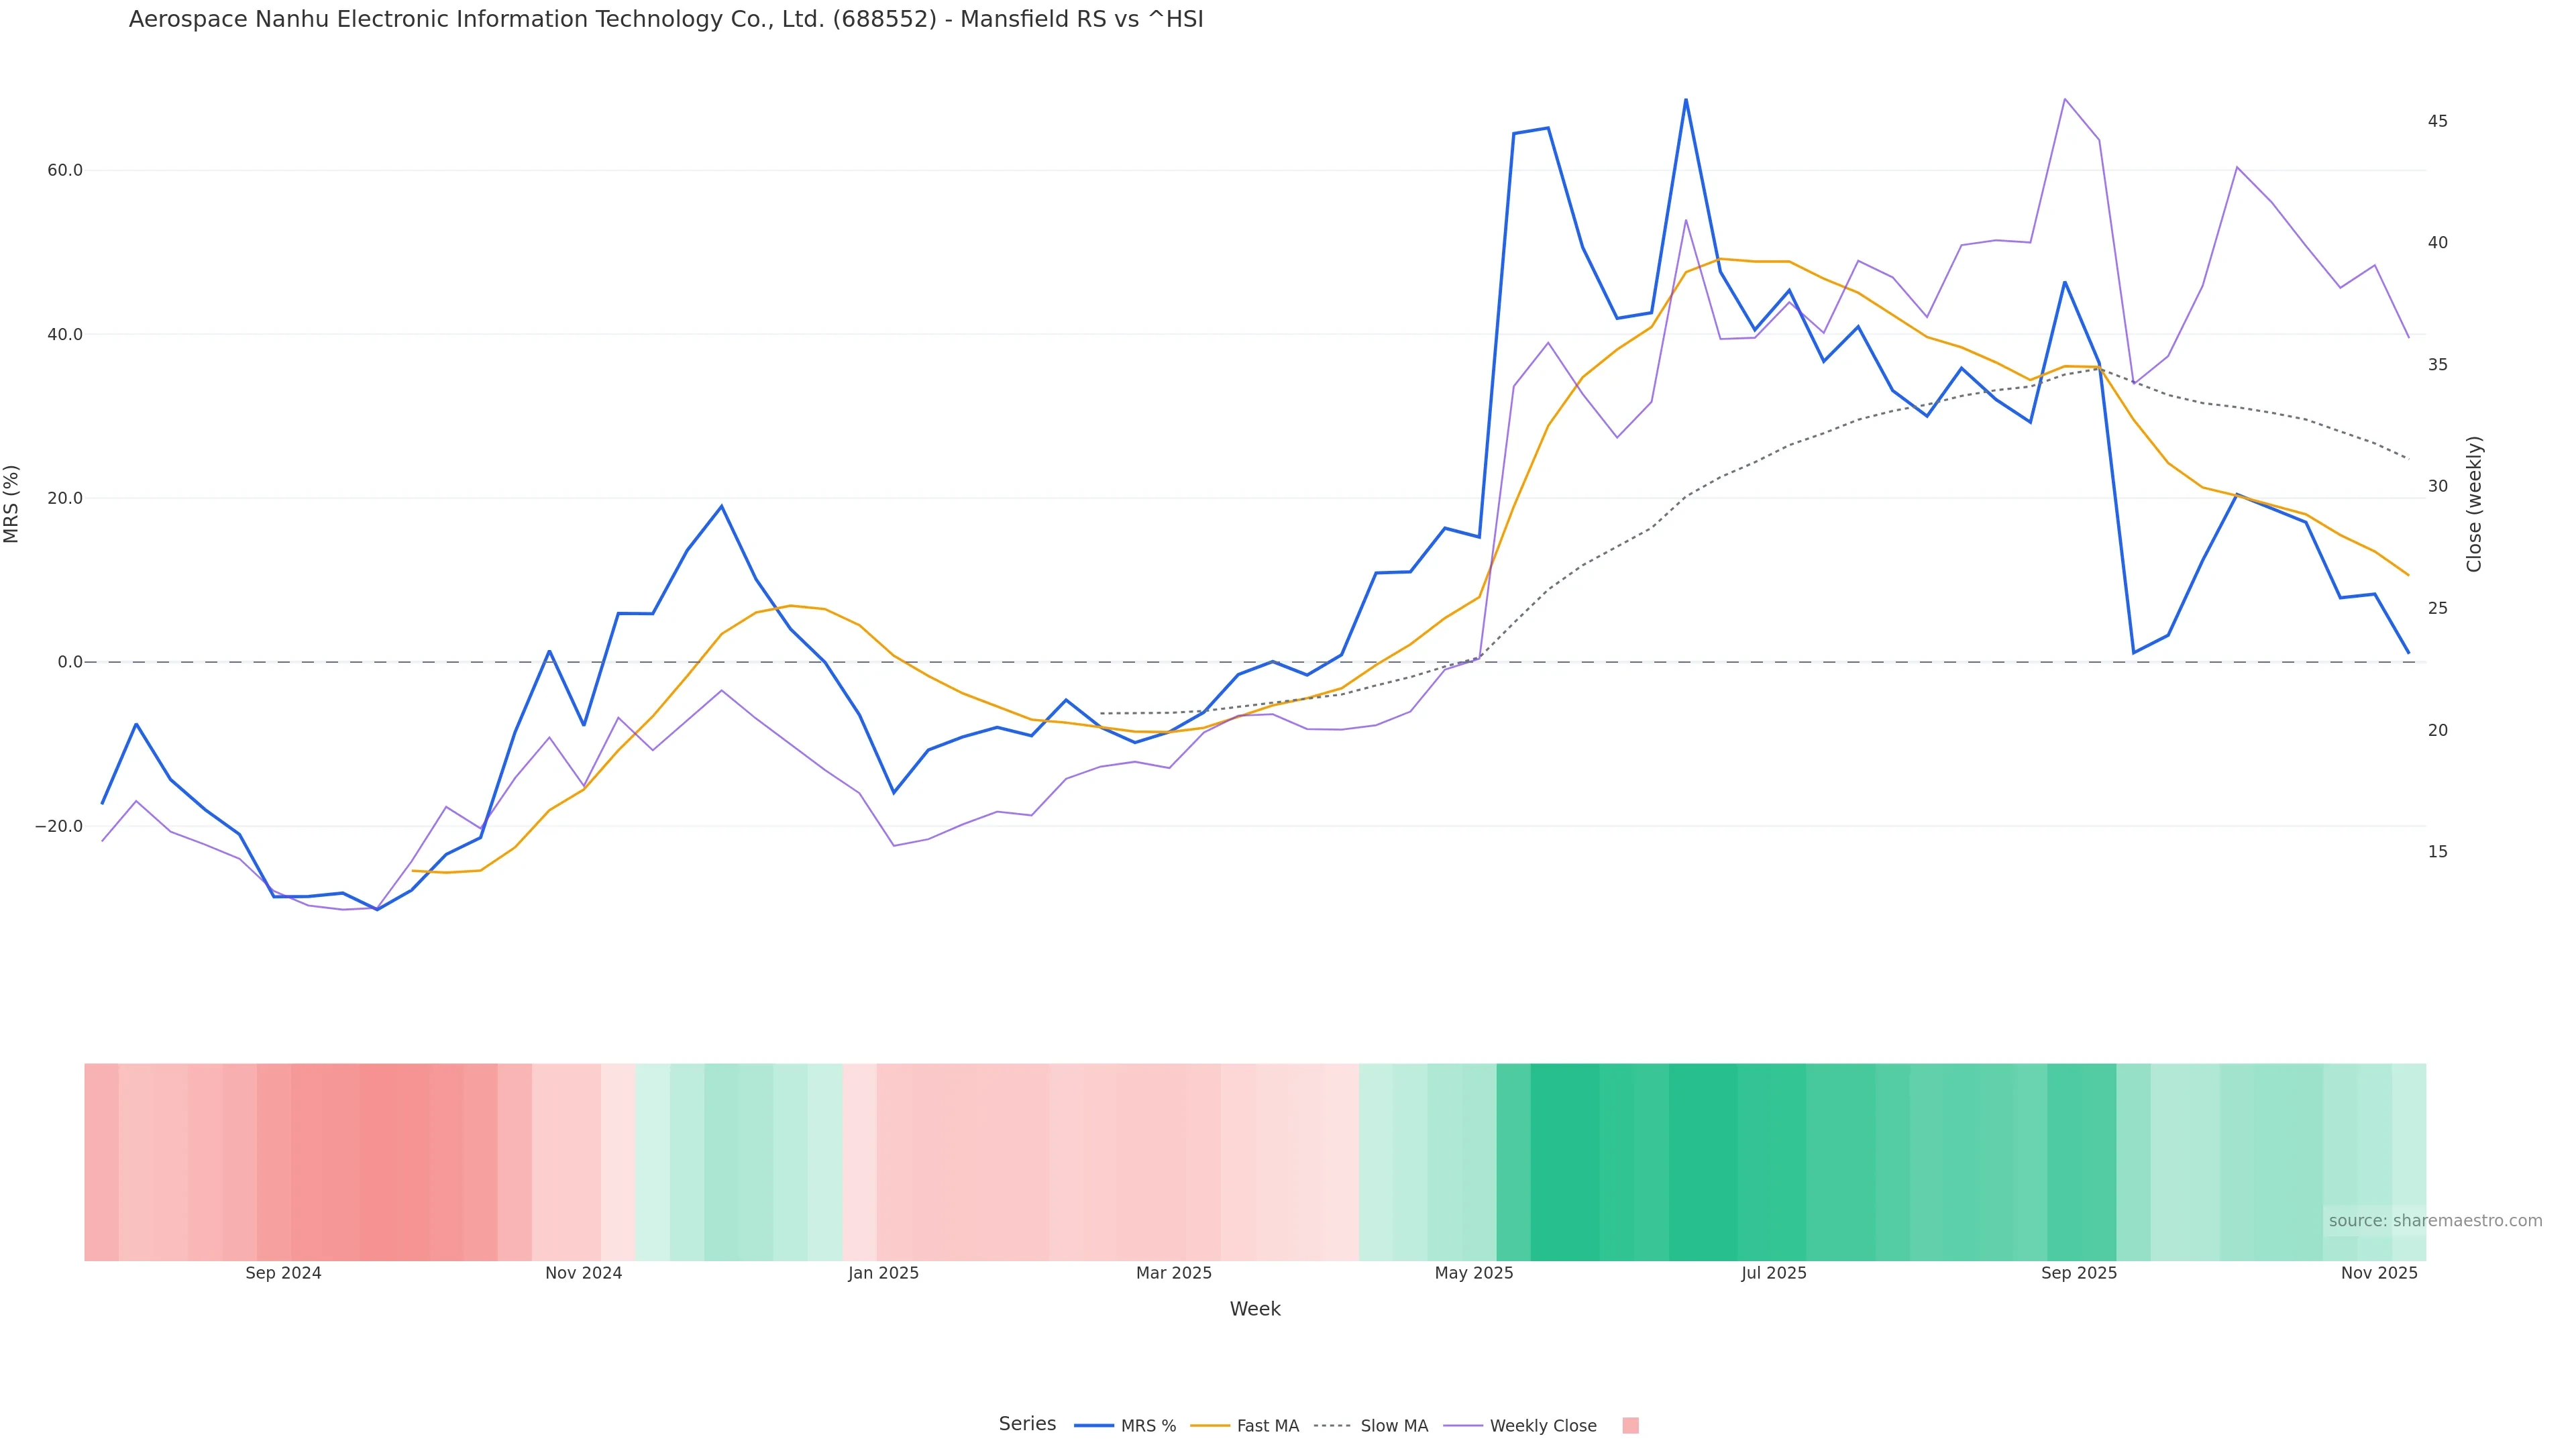2576x1449 pixels.
Task: Click the Jan 2025 axis tick label
Action: coord(883,1273)
